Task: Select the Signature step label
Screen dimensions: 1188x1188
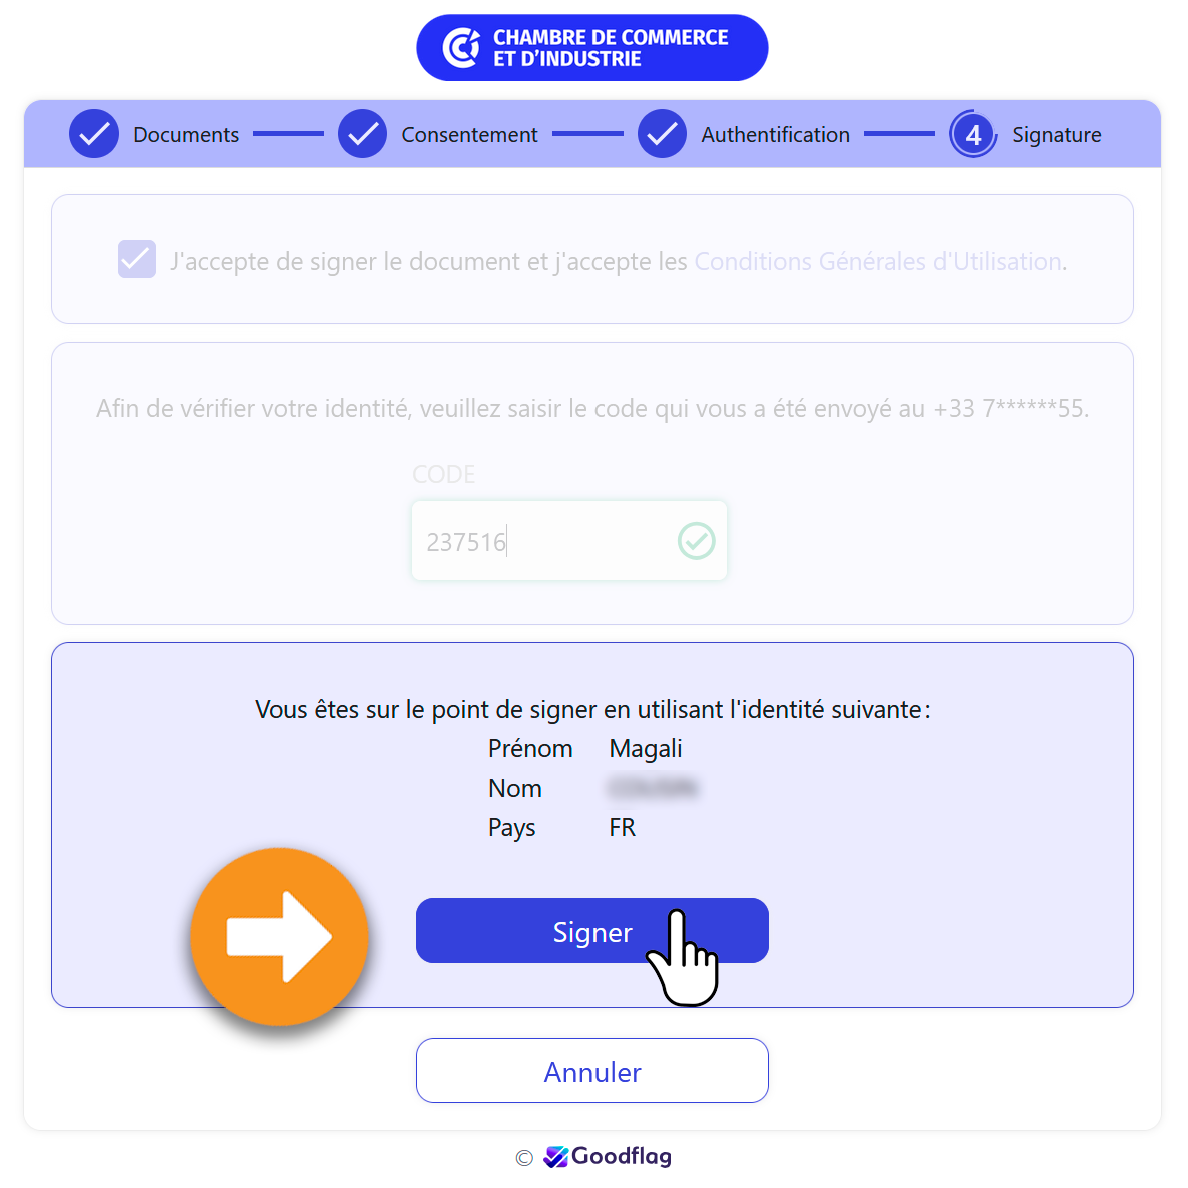Action: tap(1057, 135)
